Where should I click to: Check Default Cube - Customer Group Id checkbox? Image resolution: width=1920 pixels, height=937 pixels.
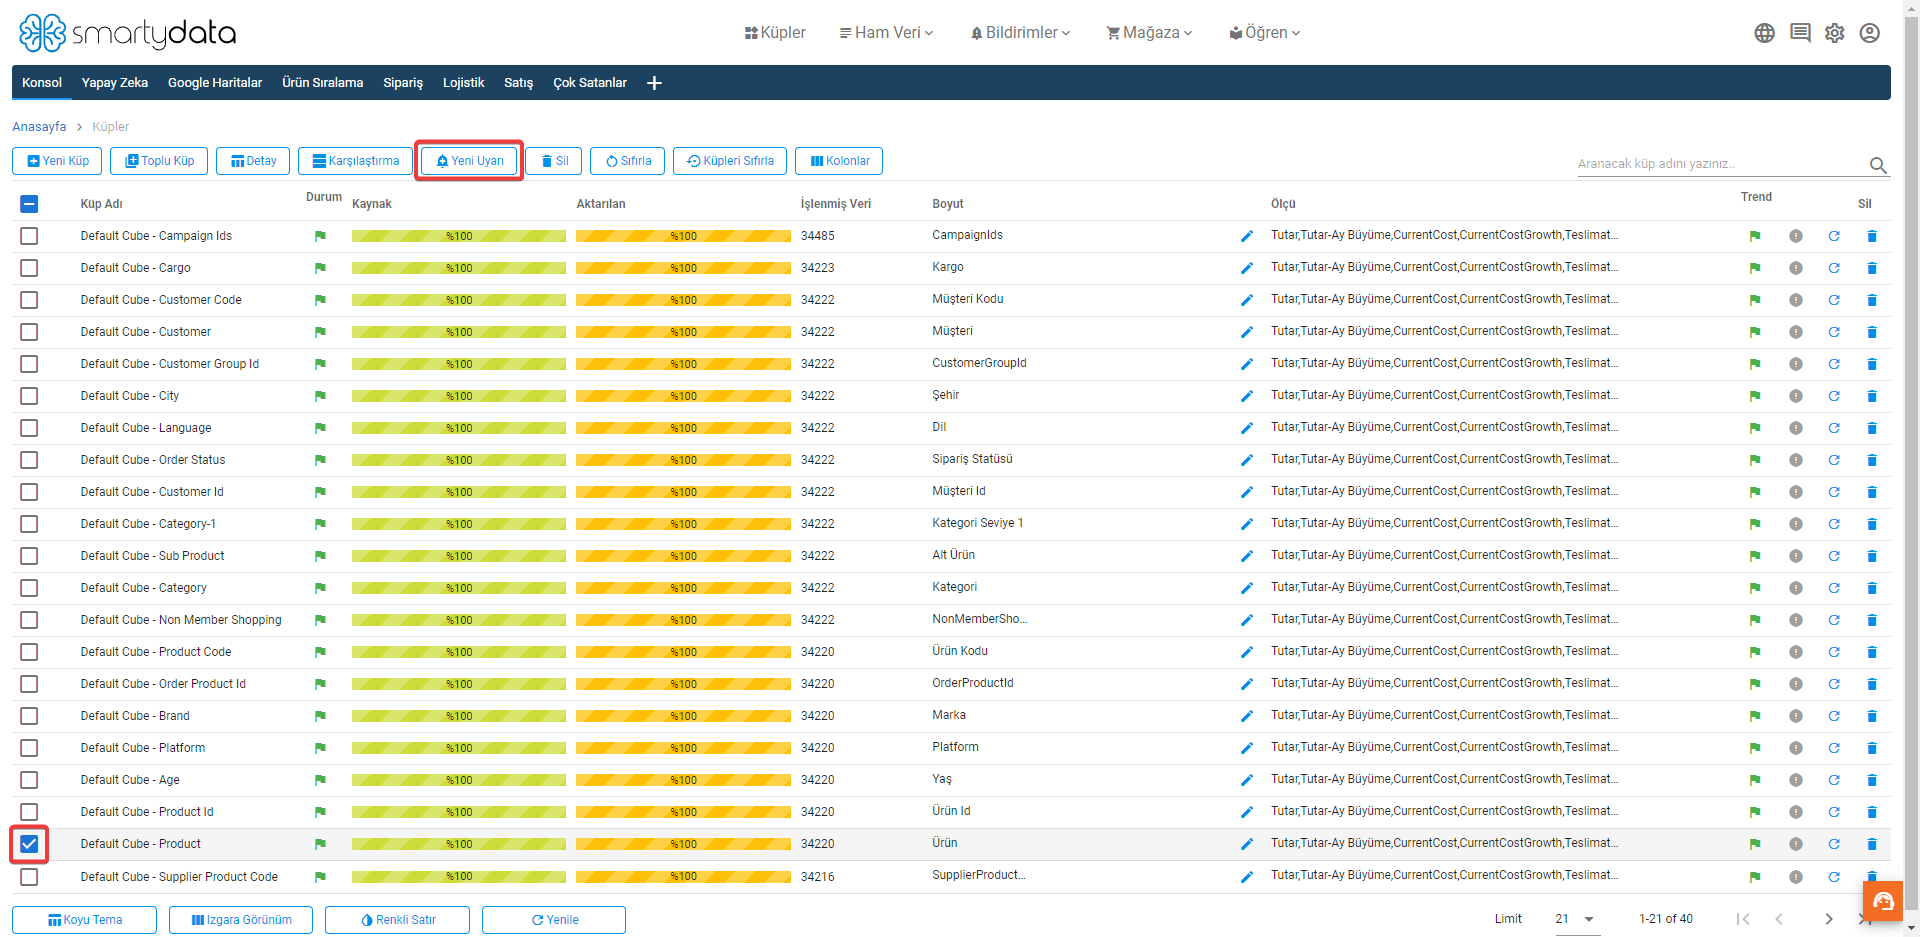point(29,364)
